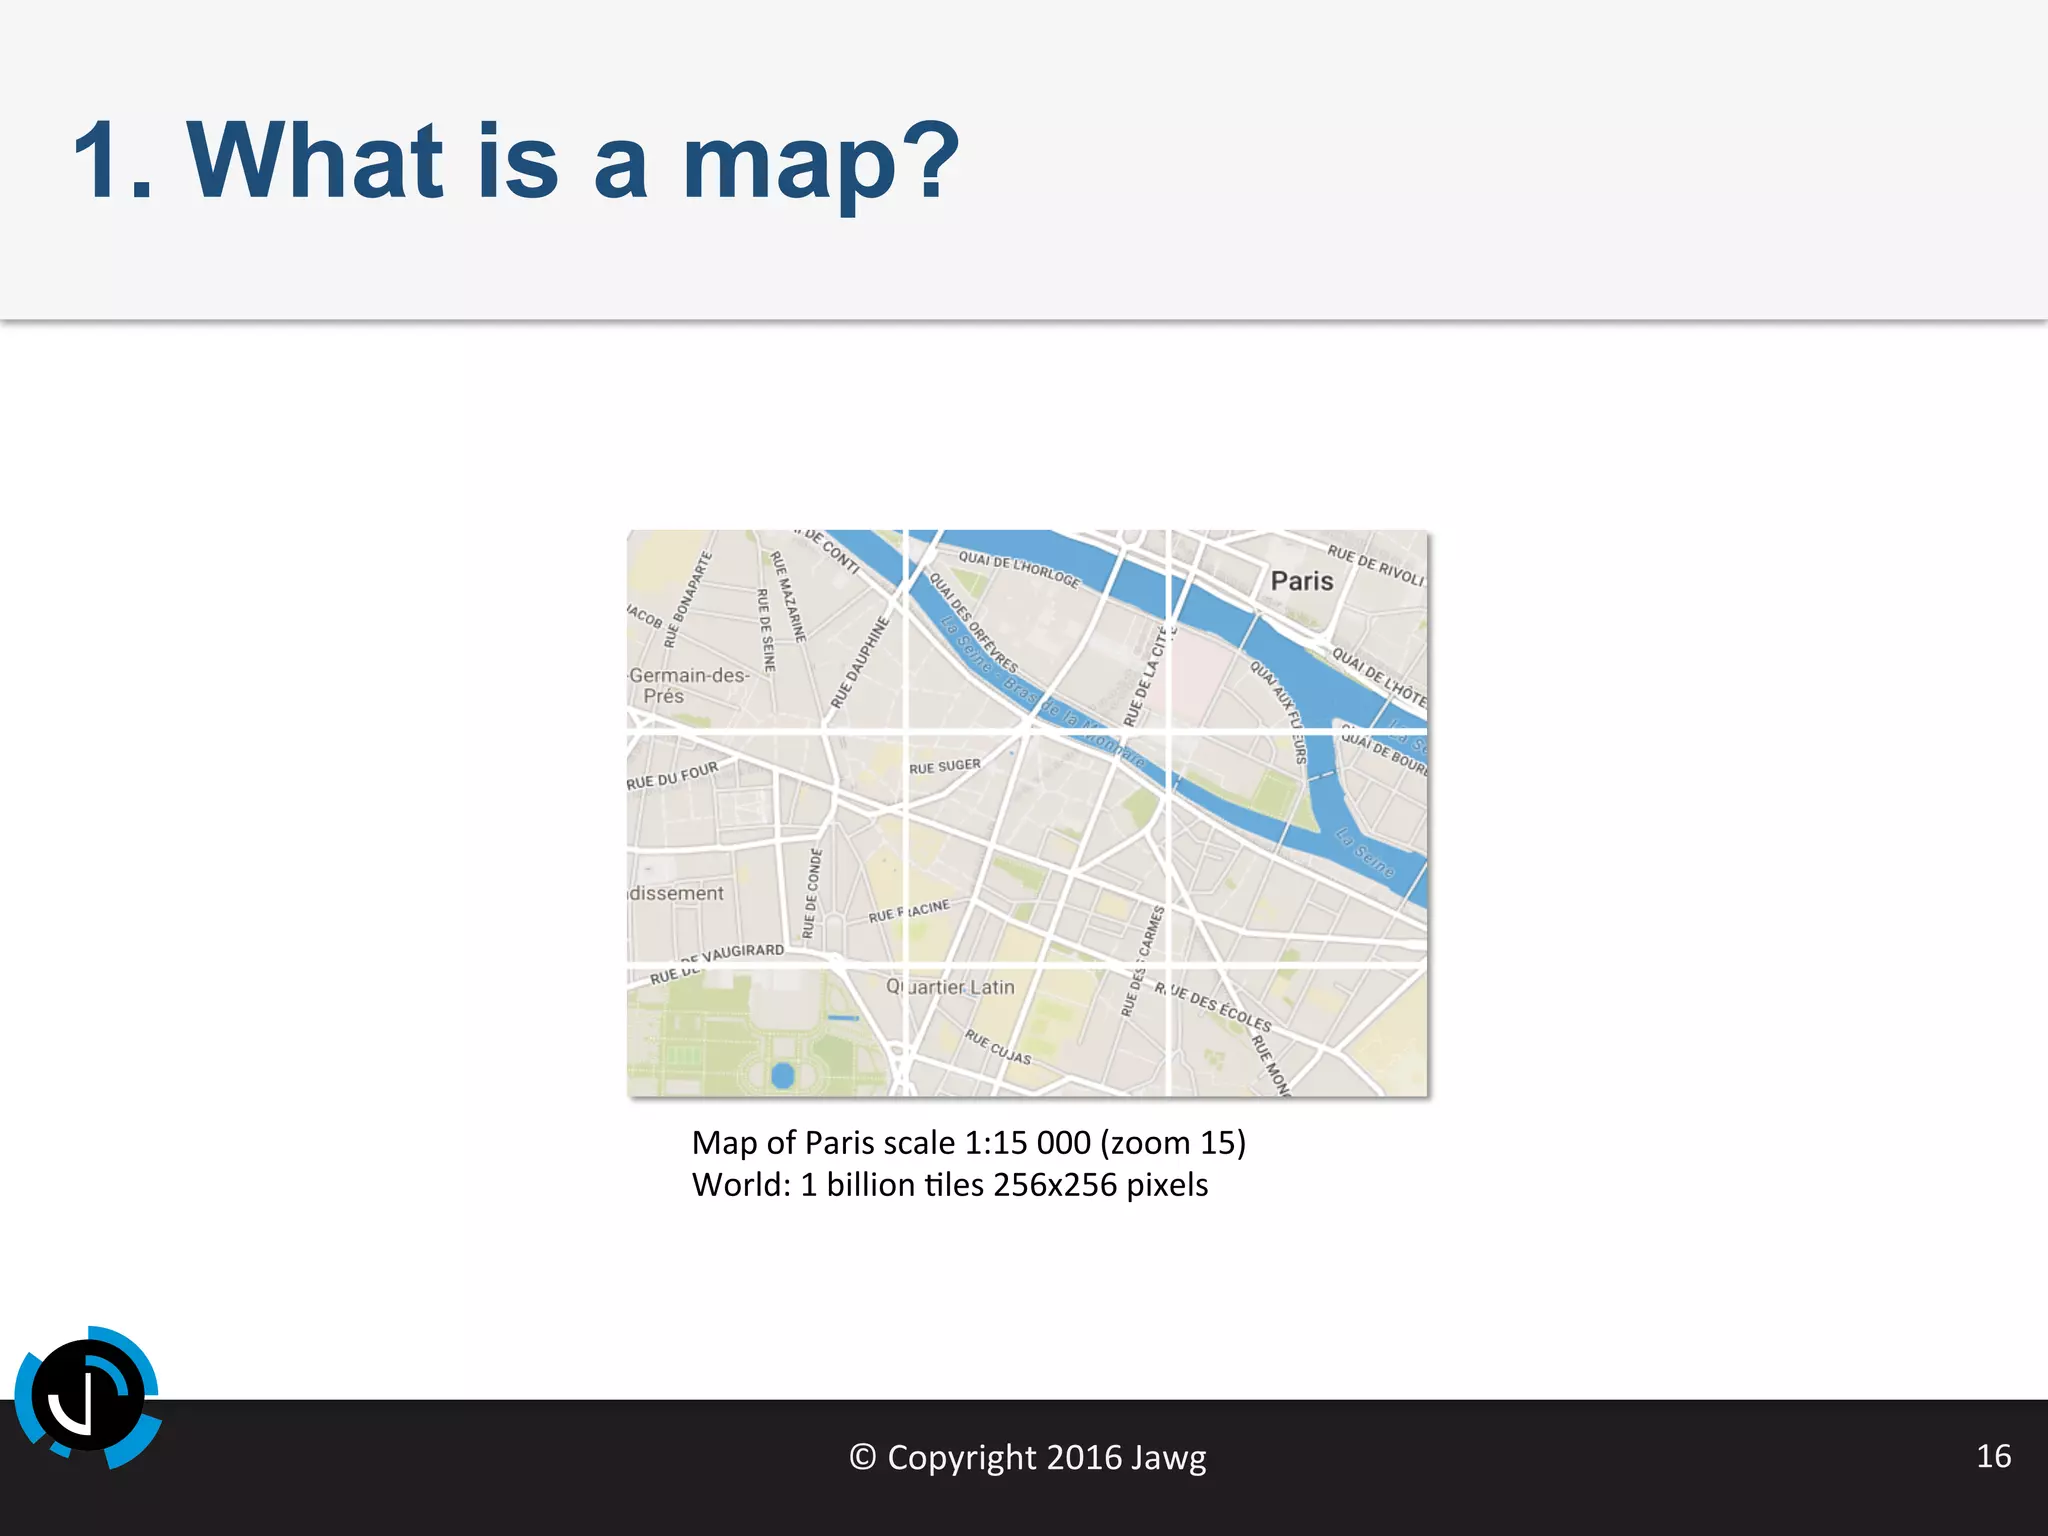Click the "RUE RACINE" street label
The height and width of the screenshot is (1536, 2048).
(909, 910)
